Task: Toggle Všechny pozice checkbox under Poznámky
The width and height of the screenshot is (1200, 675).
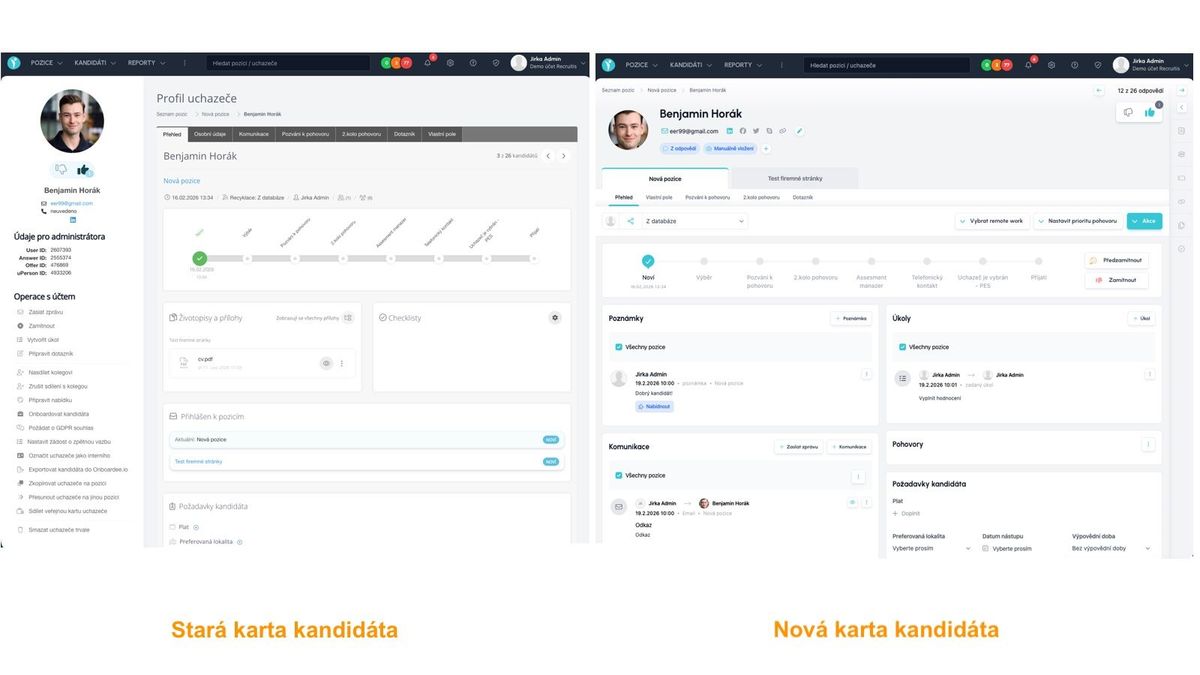Action: coord(619,347)
